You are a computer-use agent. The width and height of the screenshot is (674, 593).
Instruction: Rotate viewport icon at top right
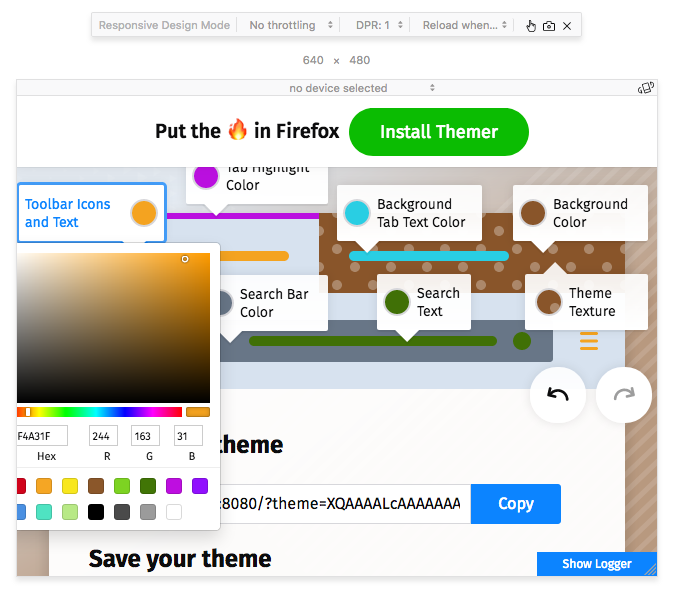click(x=646, y=88)
